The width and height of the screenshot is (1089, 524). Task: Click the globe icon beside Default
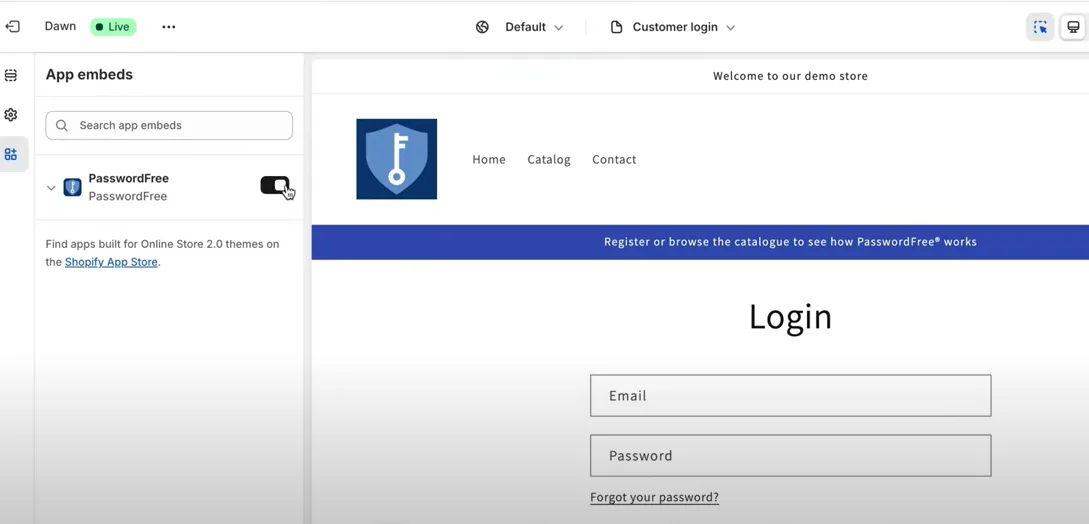coord(482,27)
